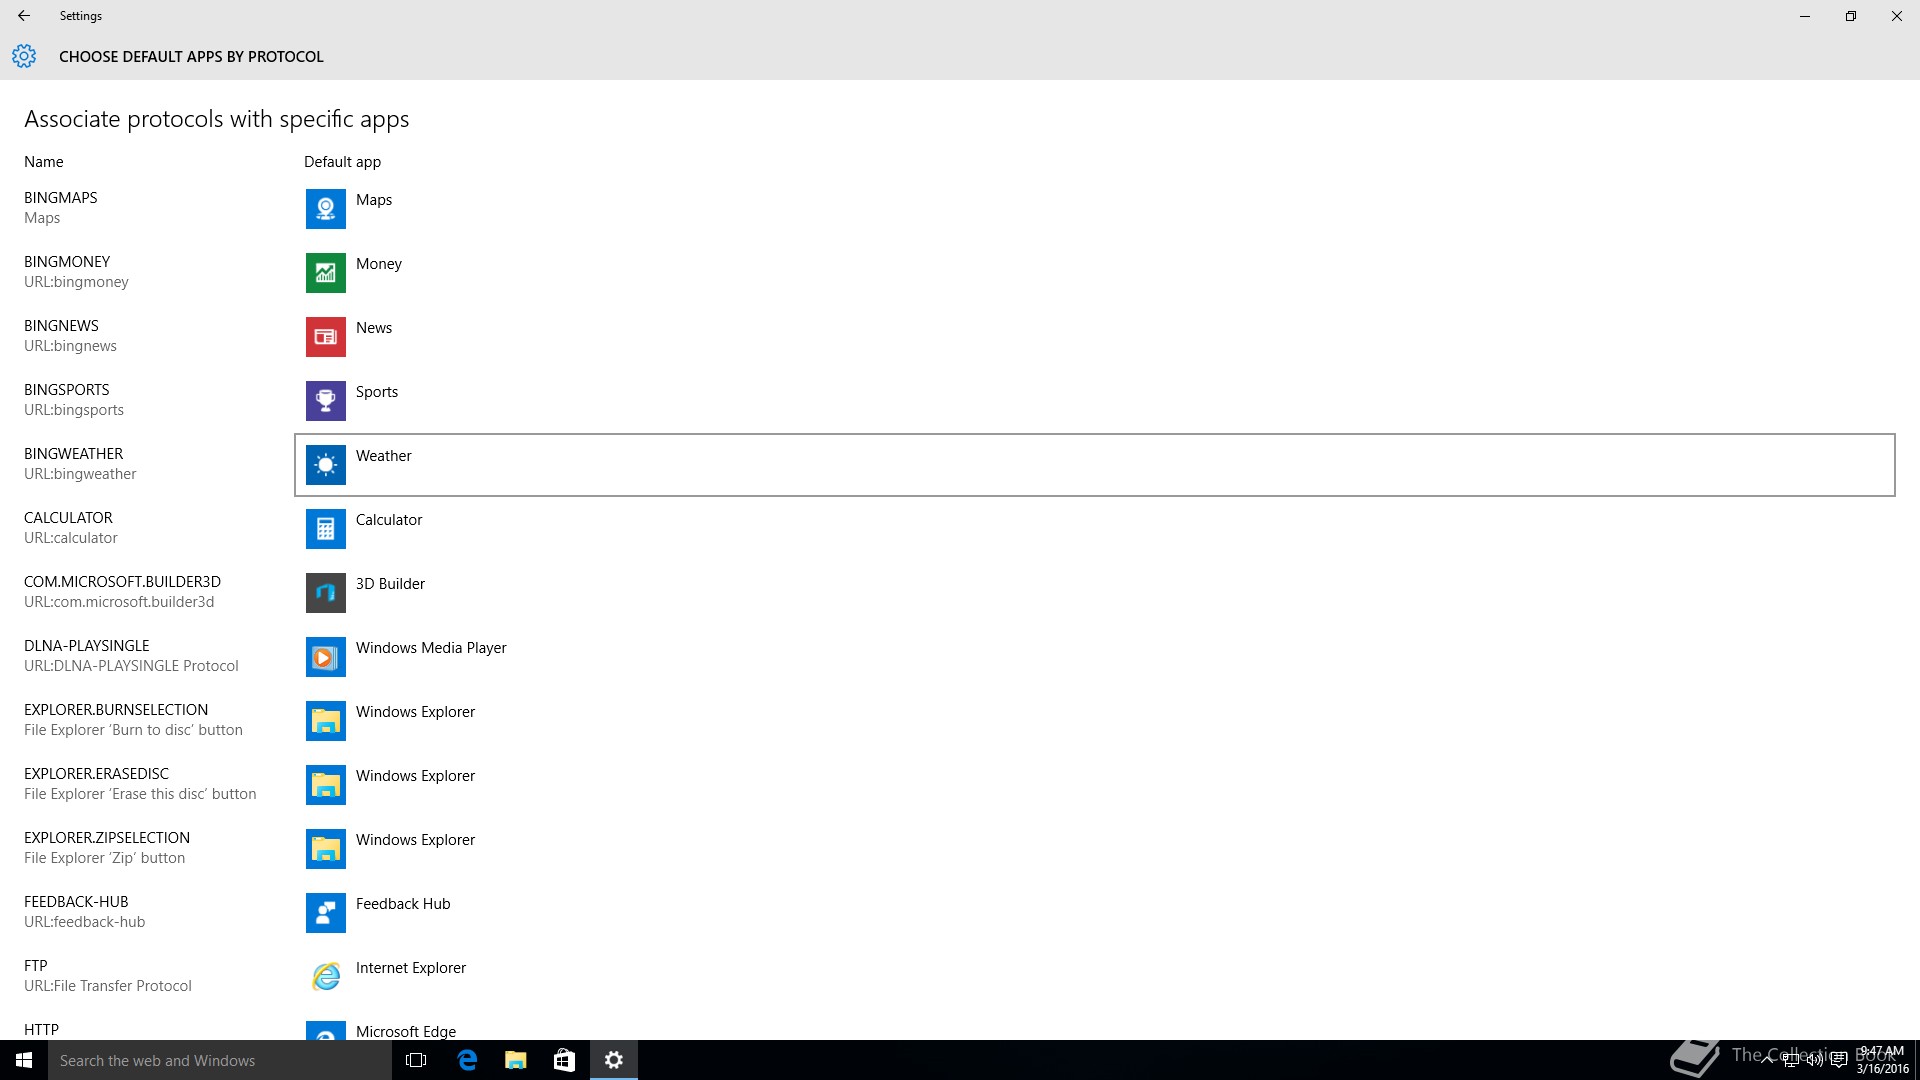Open the Start menu
The image size is (1920, 1080).
click(x=24, y=1060)
